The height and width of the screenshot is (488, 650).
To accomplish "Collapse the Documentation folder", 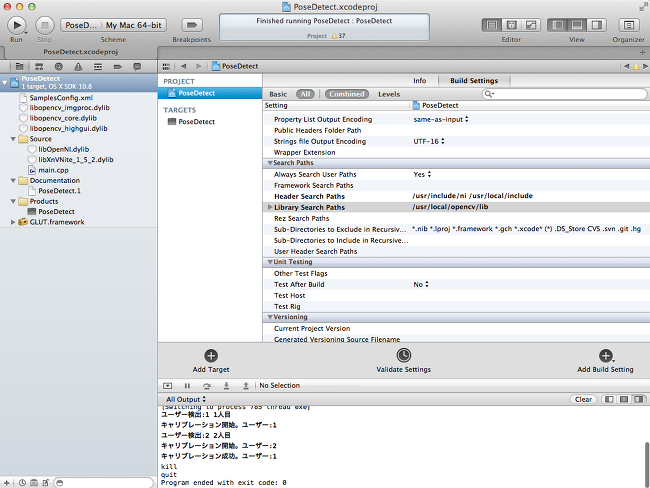I will 13,180.
